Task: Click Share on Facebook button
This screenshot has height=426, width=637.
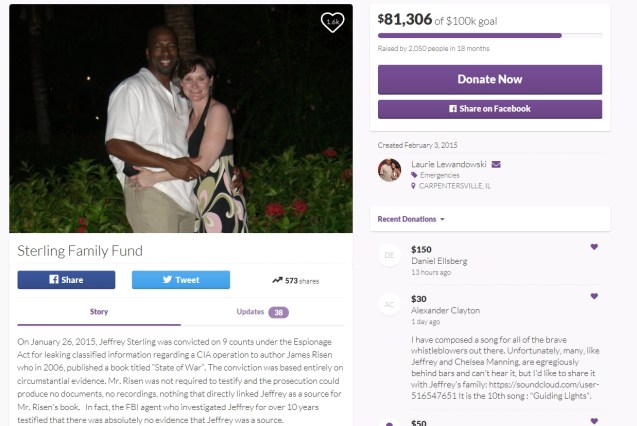Action: point(490,108)
